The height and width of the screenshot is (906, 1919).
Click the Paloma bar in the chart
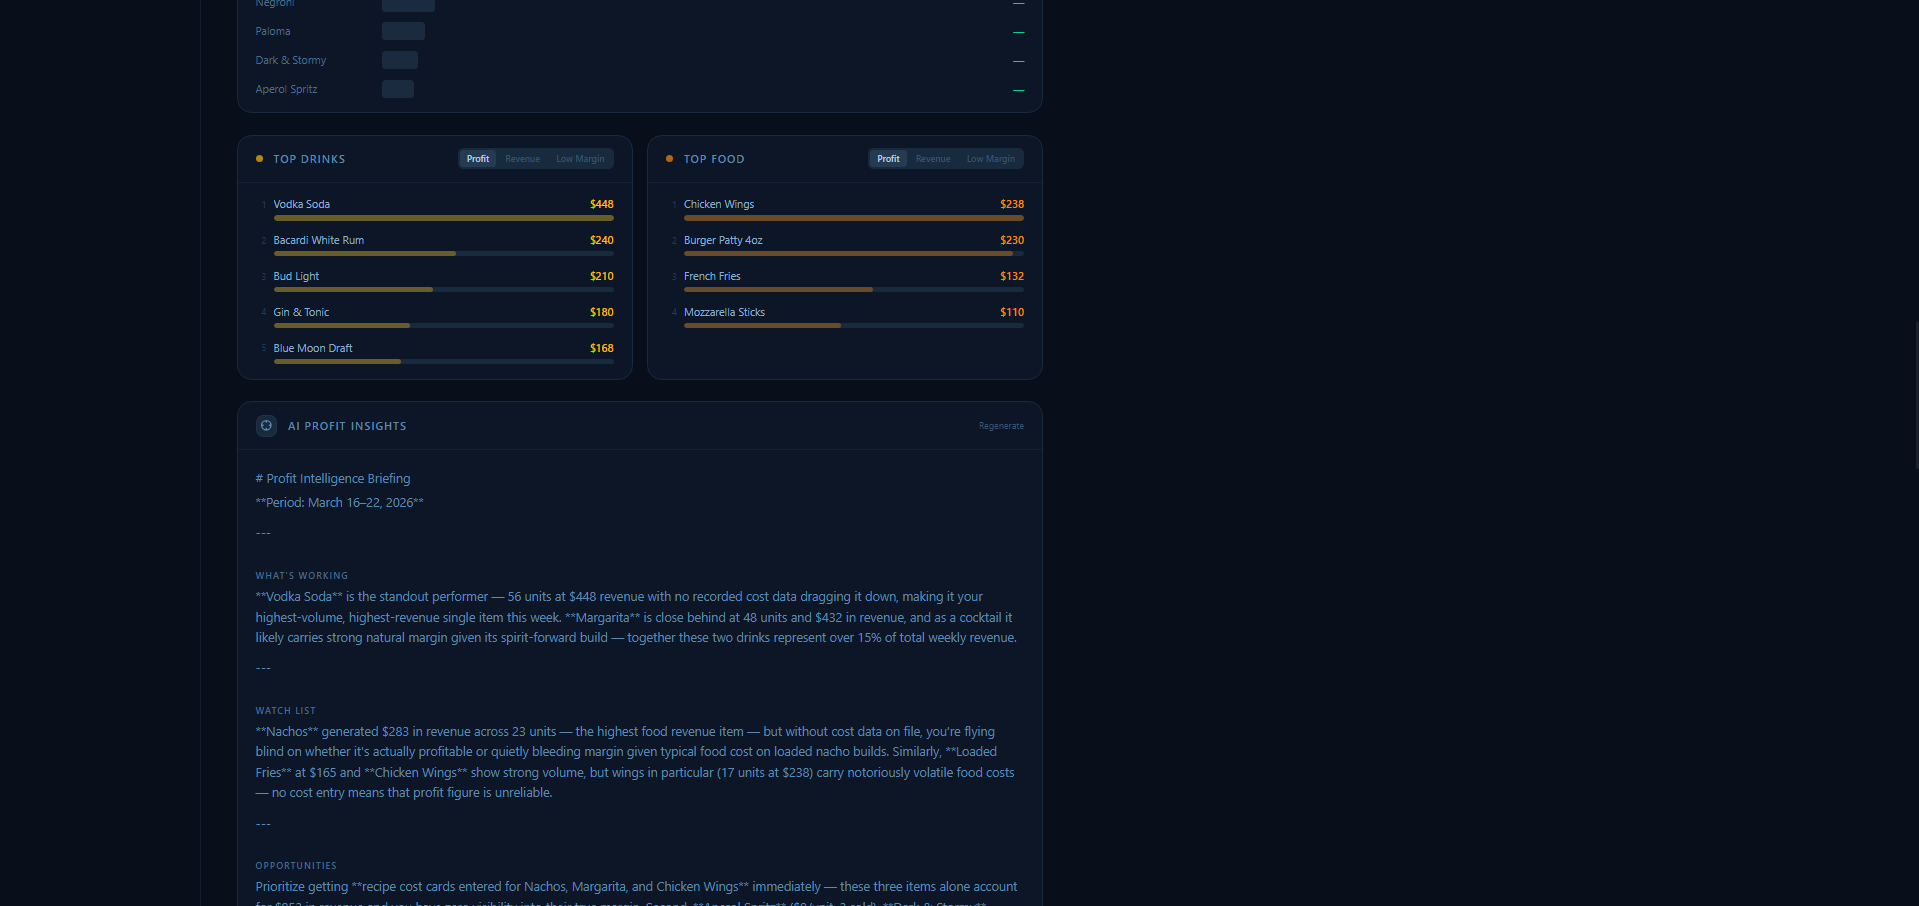pos(403,32)
